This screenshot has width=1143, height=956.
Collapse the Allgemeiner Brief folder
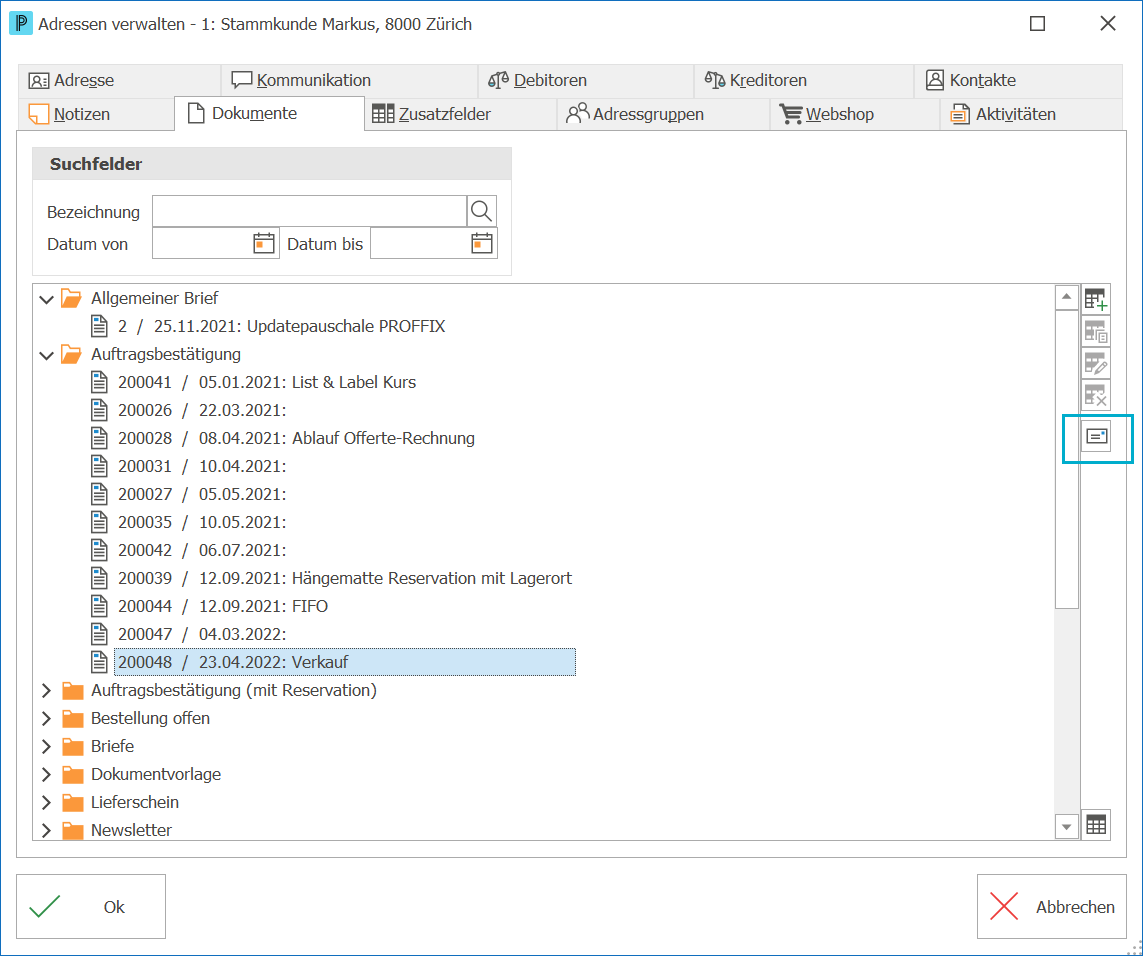point(47,299)
